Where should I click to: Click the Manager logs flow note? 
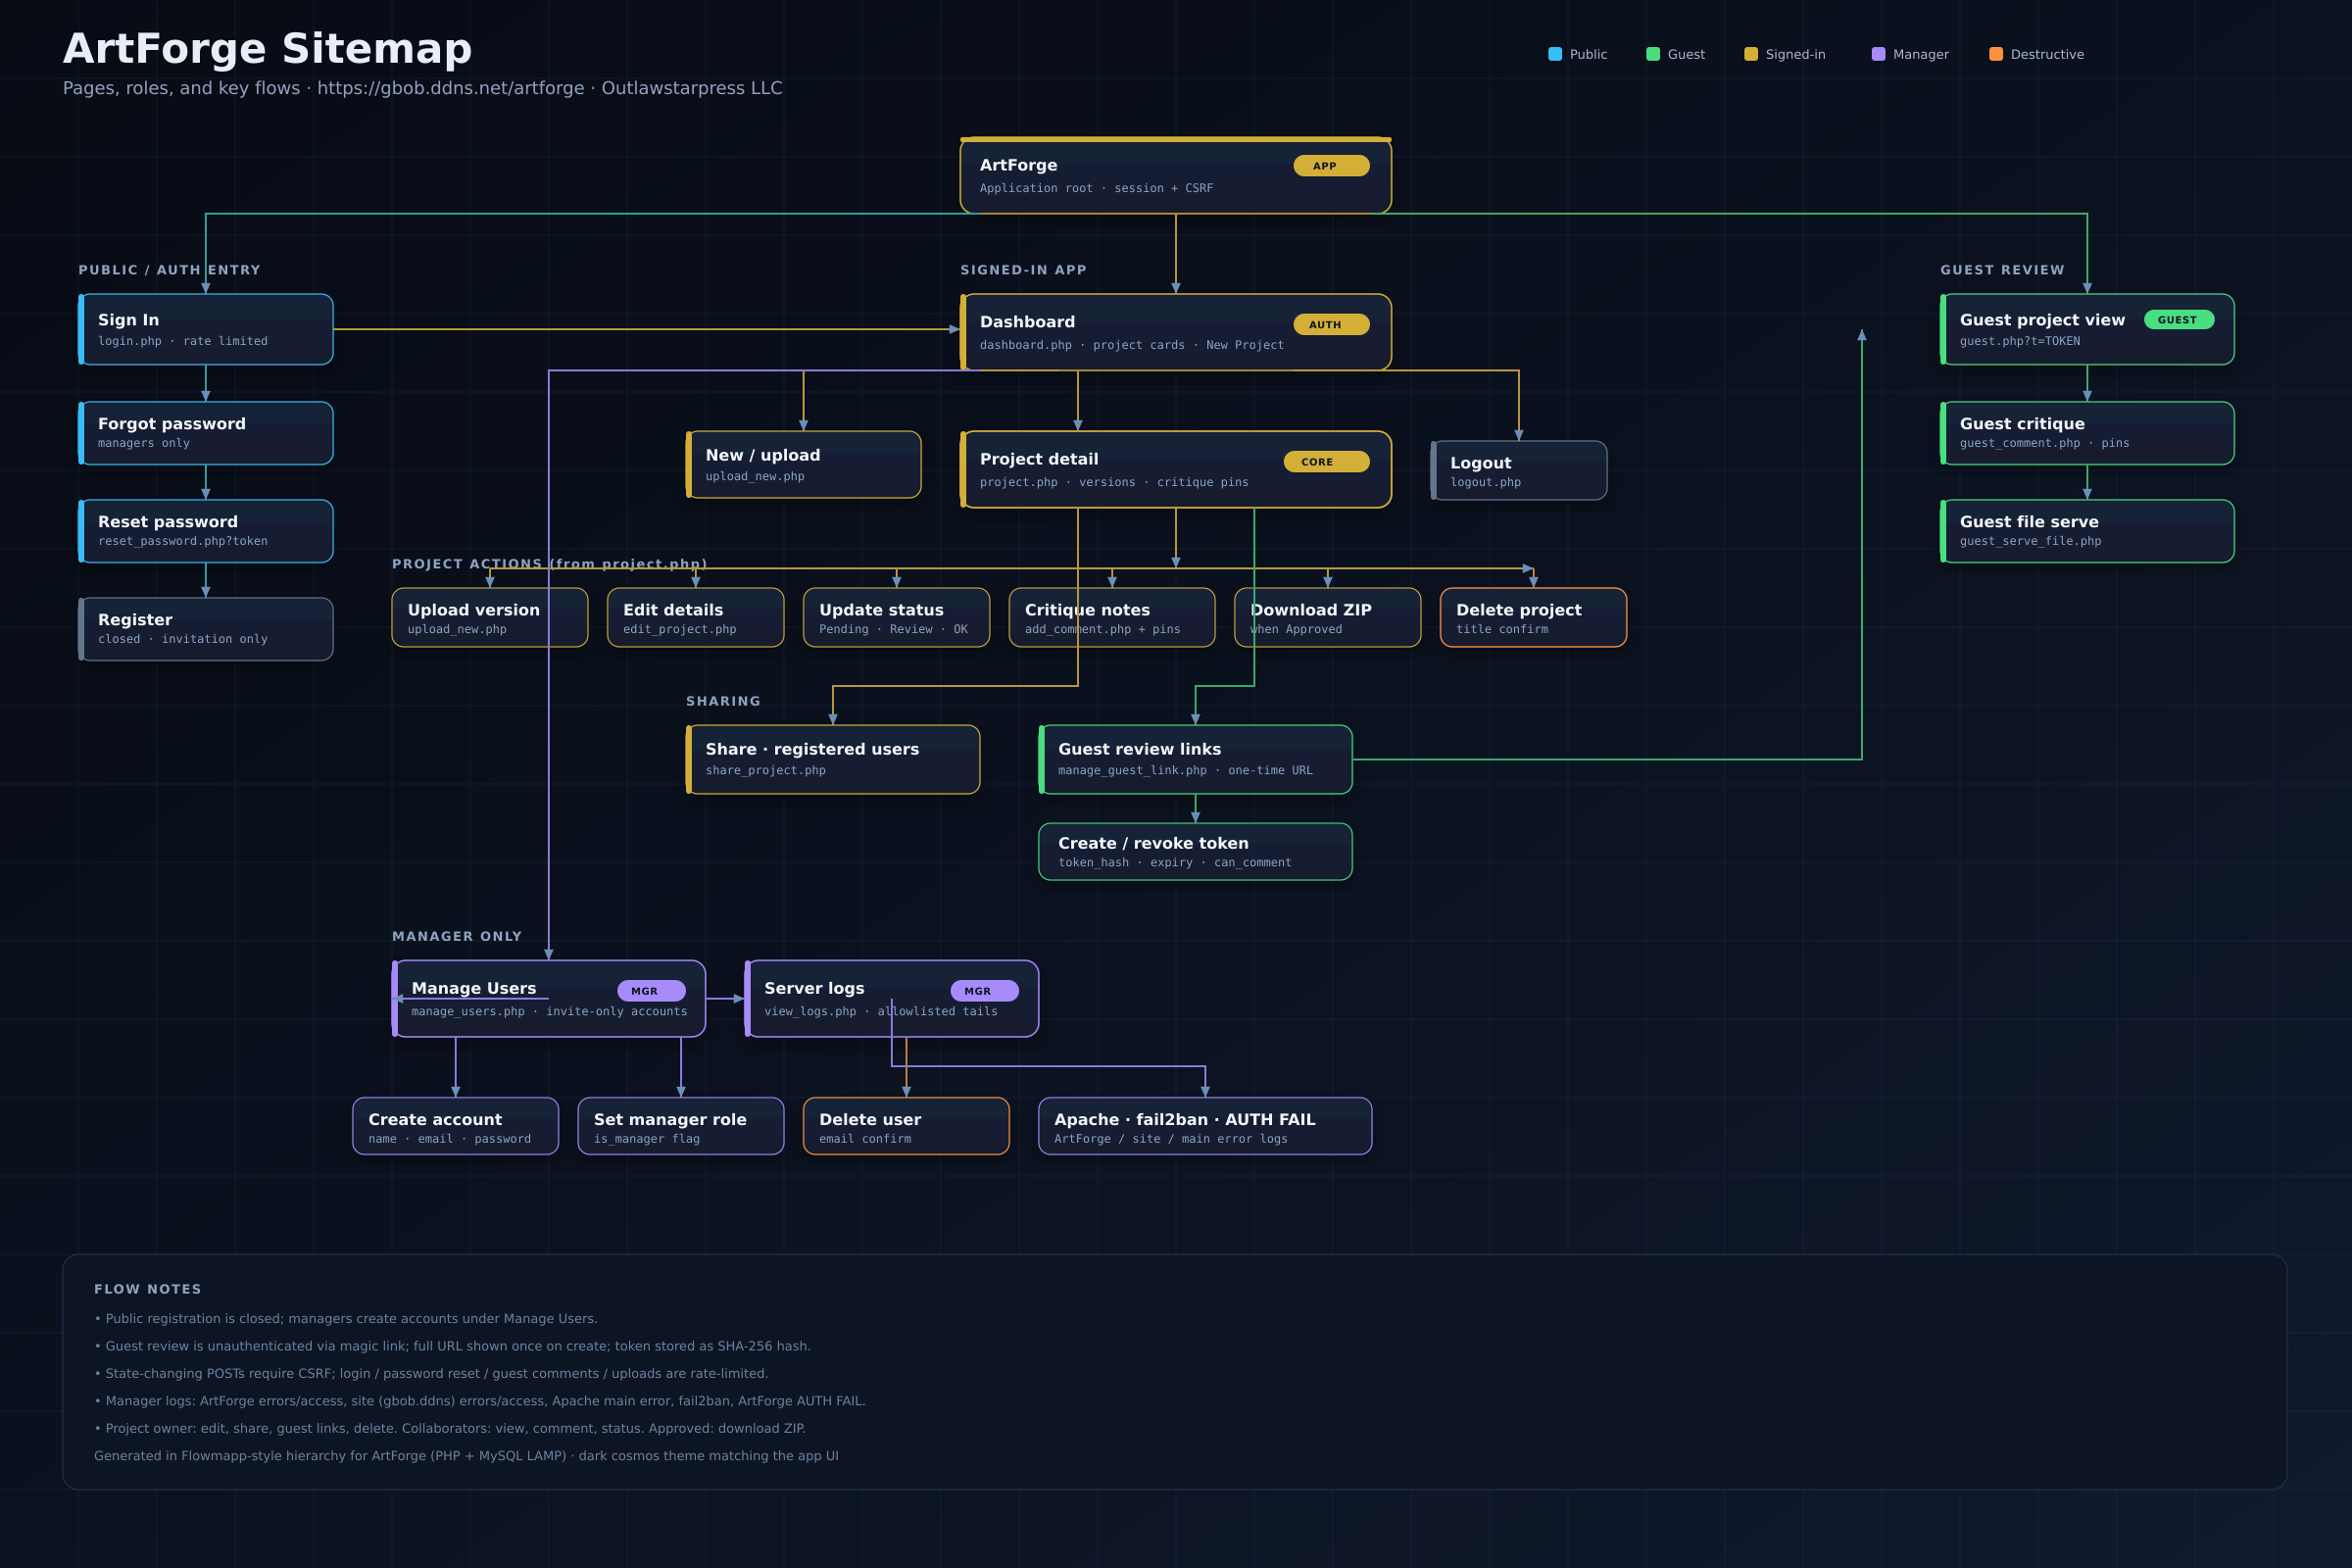(x=480, y=1401)
